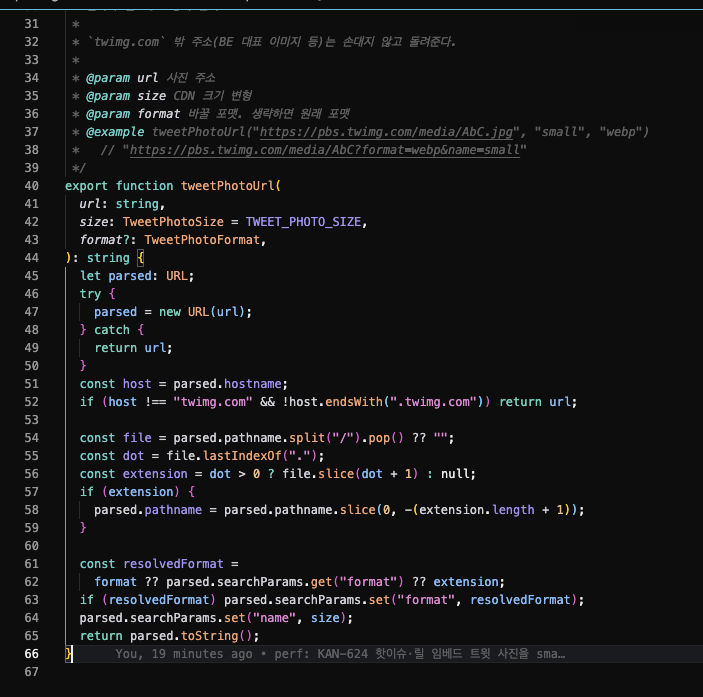The width and height of the screenshot is (703, 697).
Task: Click "if (extension)" condition on line 57
Action: tap(130, 492)
